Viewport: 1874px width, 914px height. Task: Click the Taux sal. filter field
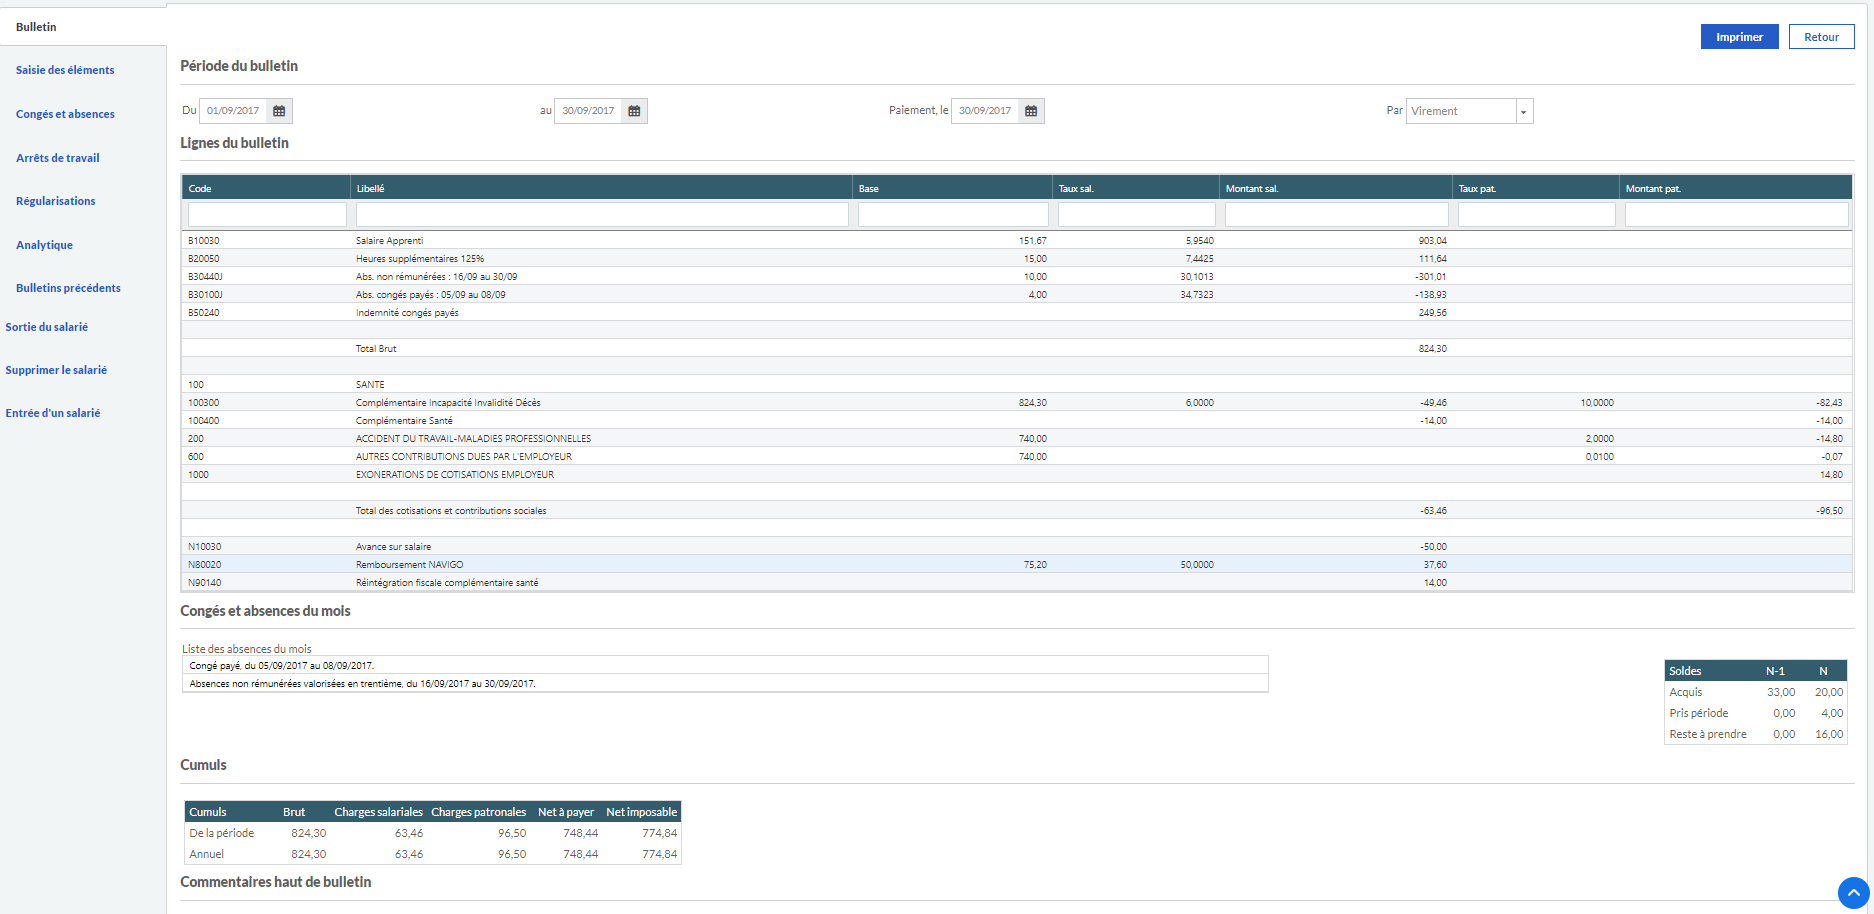coord(1137,214)
